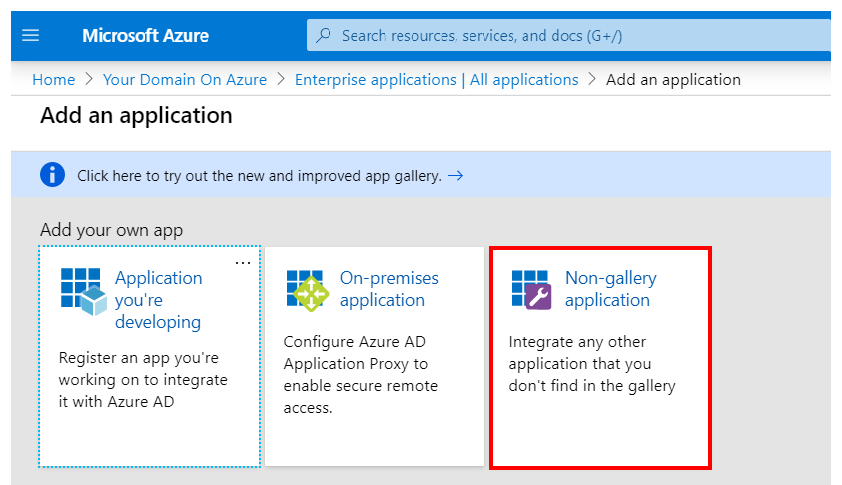The width and height of the screenshot is (842, 485).
Task: Click the Azure AD Application Proxy description text
Action: point(360,374)
